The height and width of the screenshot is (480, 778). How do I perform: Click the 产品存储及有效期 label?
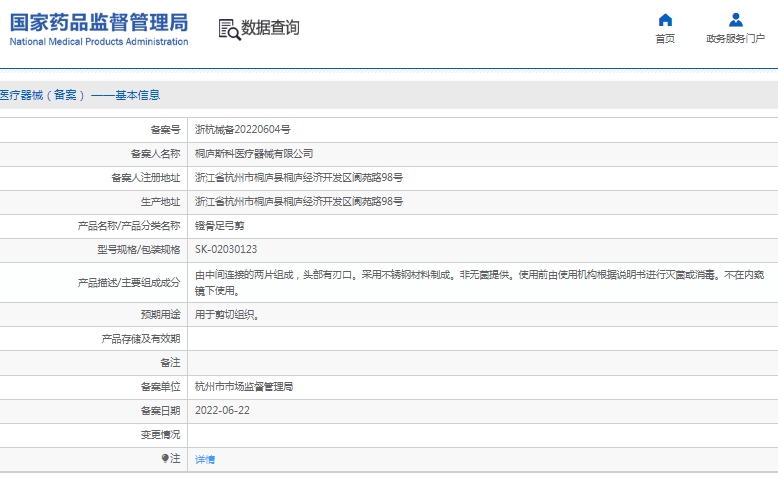(141, 339)
